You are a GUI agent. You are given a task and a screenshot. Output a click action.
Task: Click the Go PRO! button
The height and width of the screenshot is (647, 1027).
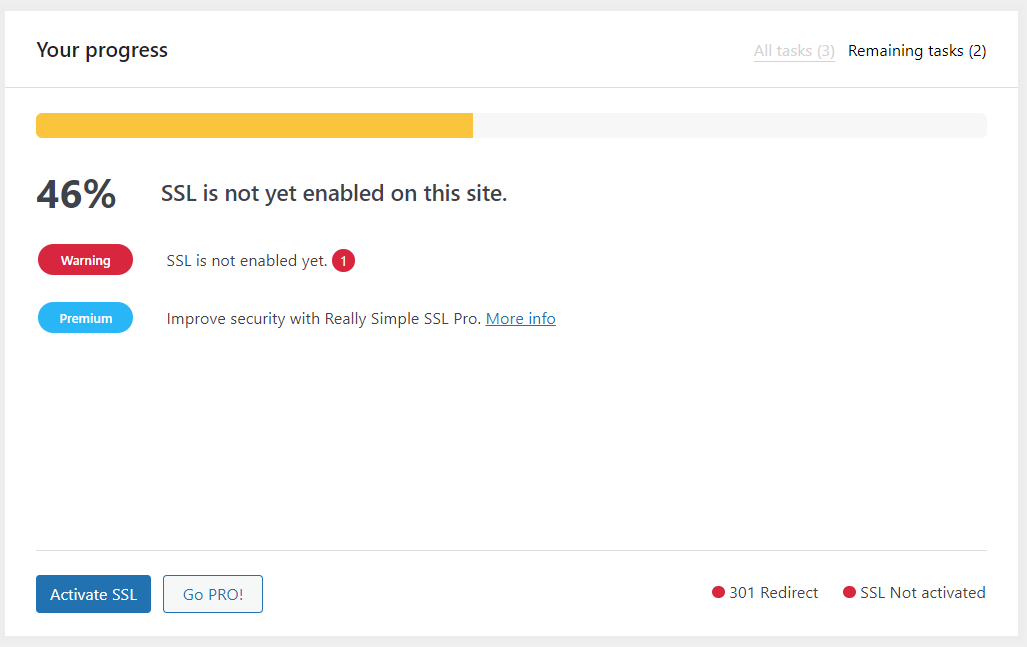pyautogui.click(x=212, y=593)
